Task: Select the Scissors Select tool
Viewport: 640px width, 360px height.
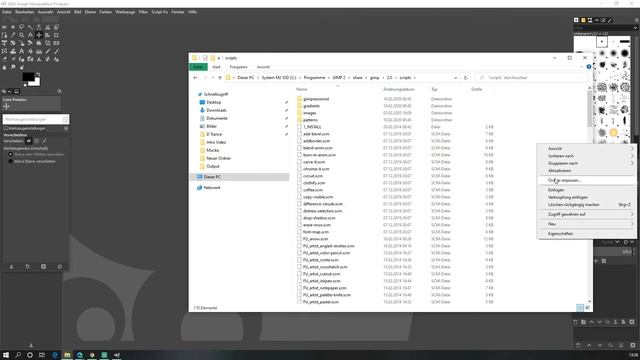Action: pos(47,27)
